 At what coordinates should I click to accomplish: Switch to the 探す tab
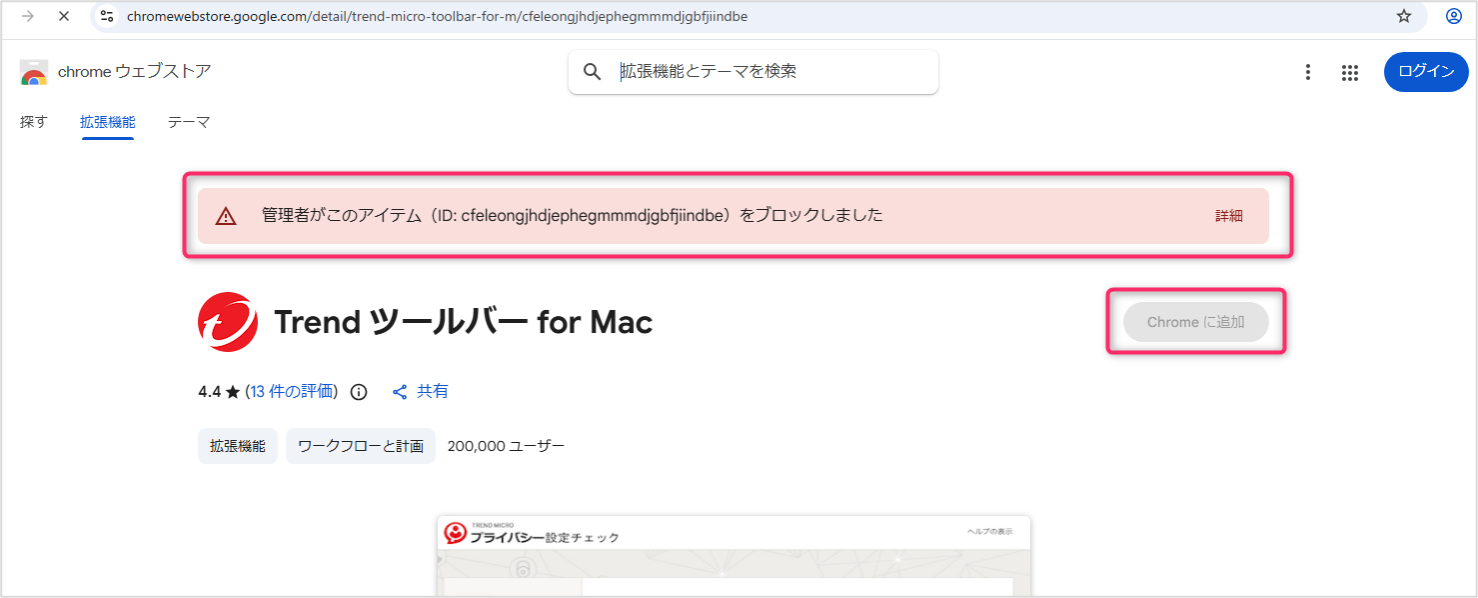click(34, 122)
